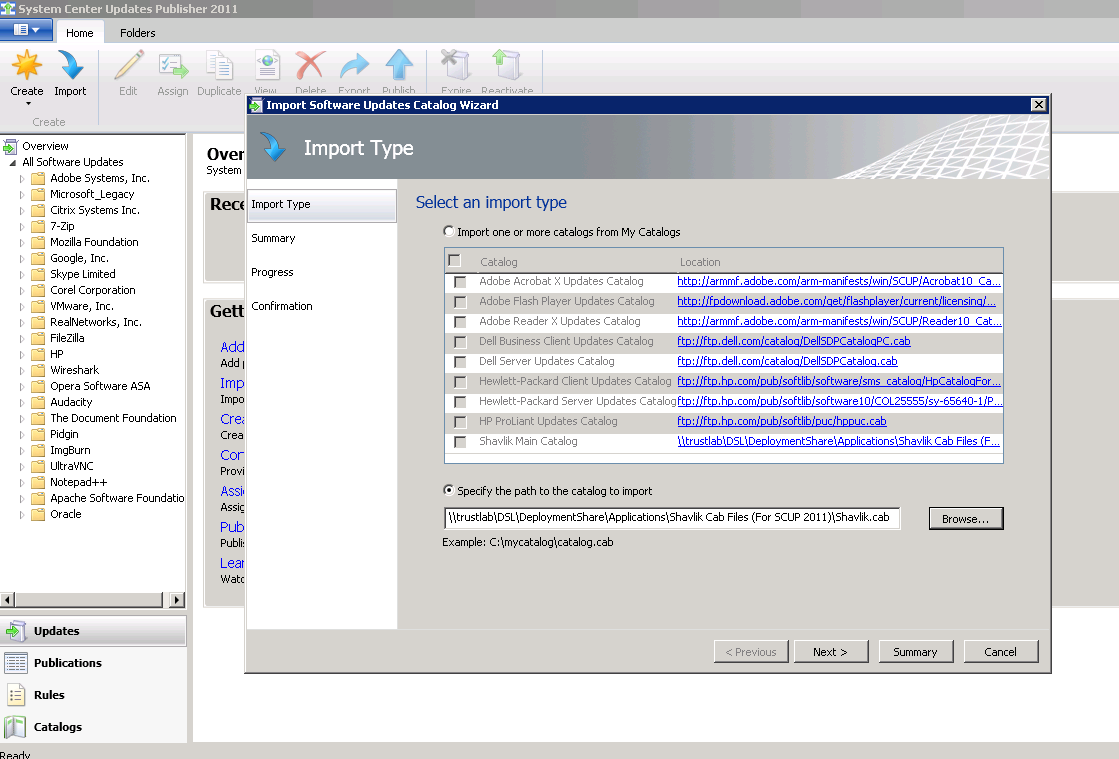Screen dimensions: 1119x759
Task: Expand the Citrix Systems Inc. folder
Action: (22, 210)
